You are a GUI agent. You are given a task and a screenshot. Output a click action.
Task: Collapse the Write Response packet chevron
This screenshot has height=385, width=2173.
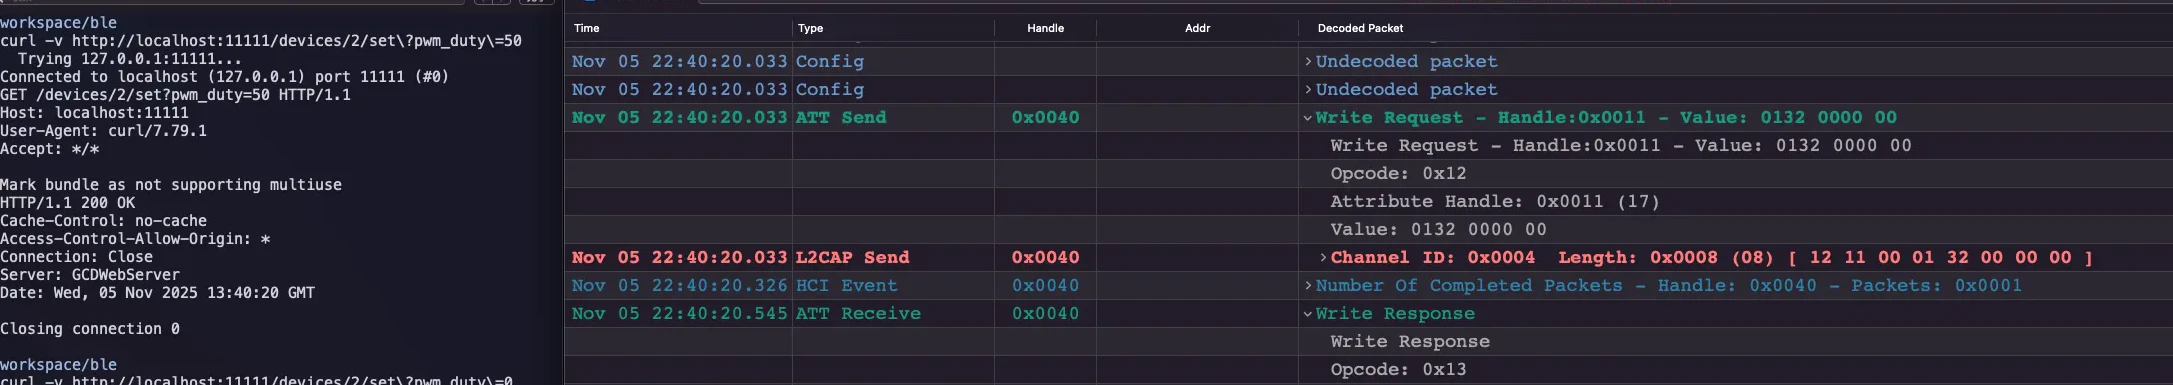click(1308, 313)
